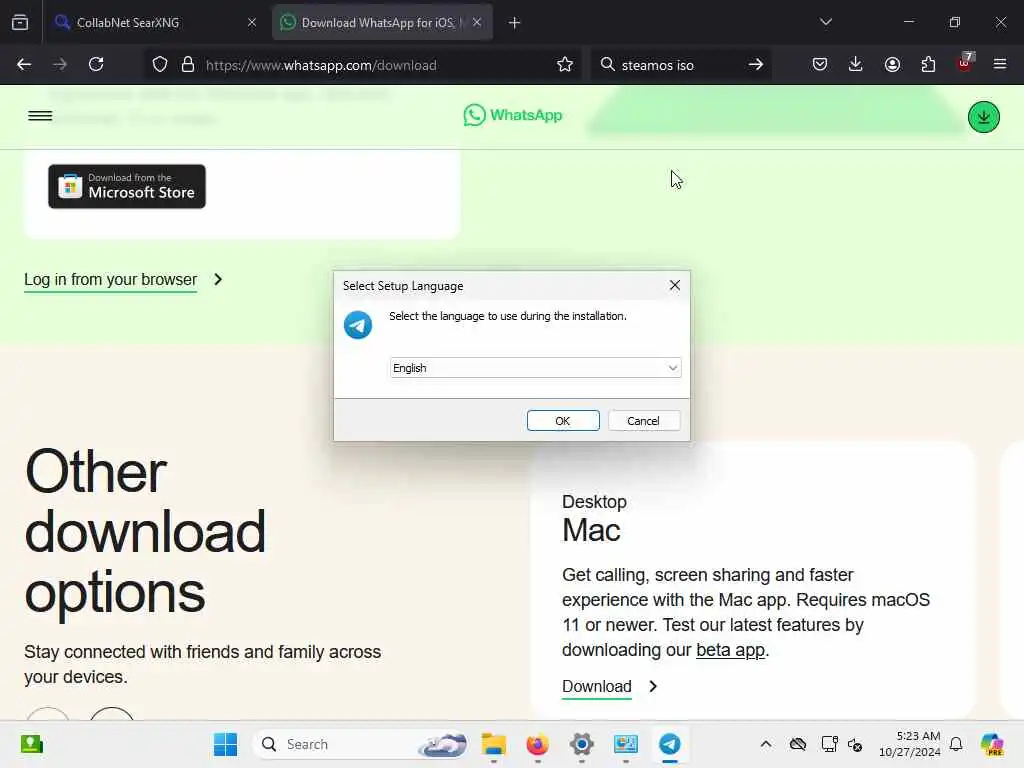Click the WhatsApp logo in the header
Viewport: 1024px width, 768px height.
coord(513,116)
